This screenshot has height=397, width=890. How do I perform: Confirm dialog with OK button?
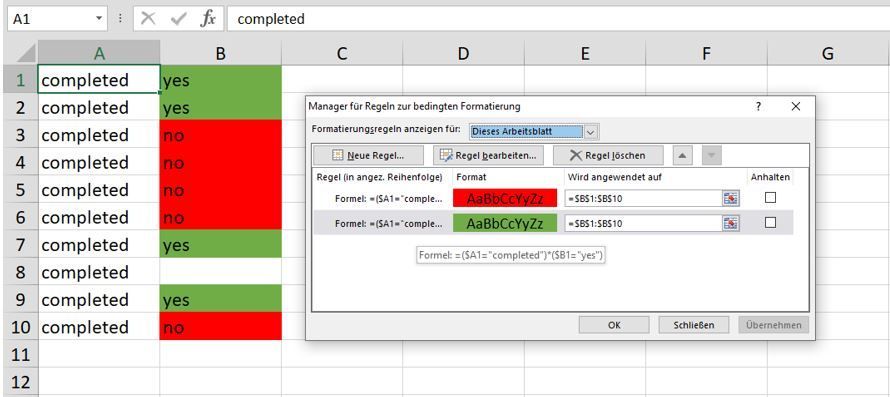click(x=614, y=325)
